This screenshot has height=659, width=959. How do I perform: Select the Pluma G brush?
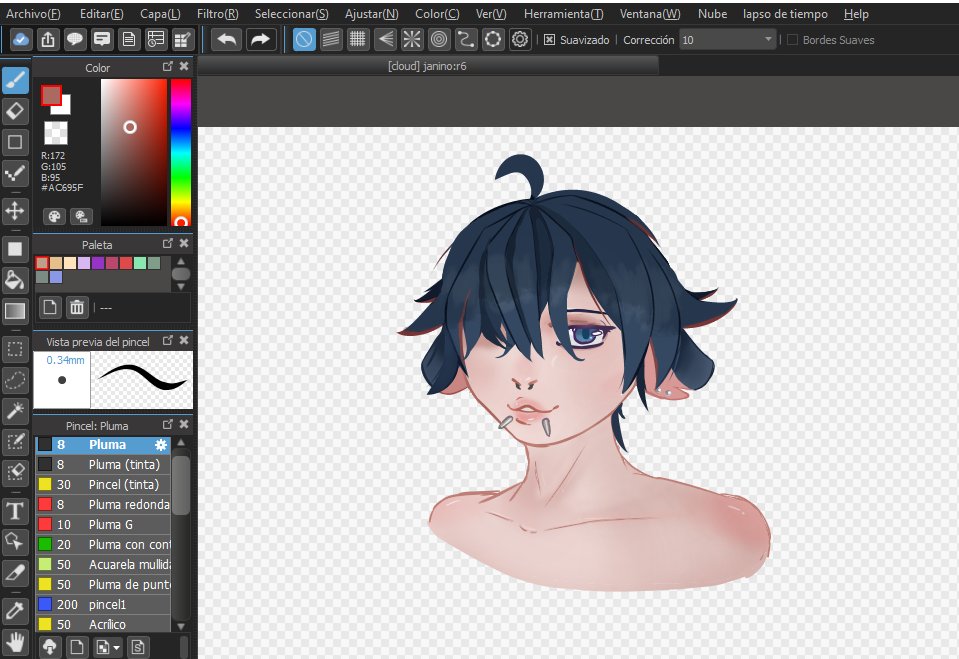point(103,524)
